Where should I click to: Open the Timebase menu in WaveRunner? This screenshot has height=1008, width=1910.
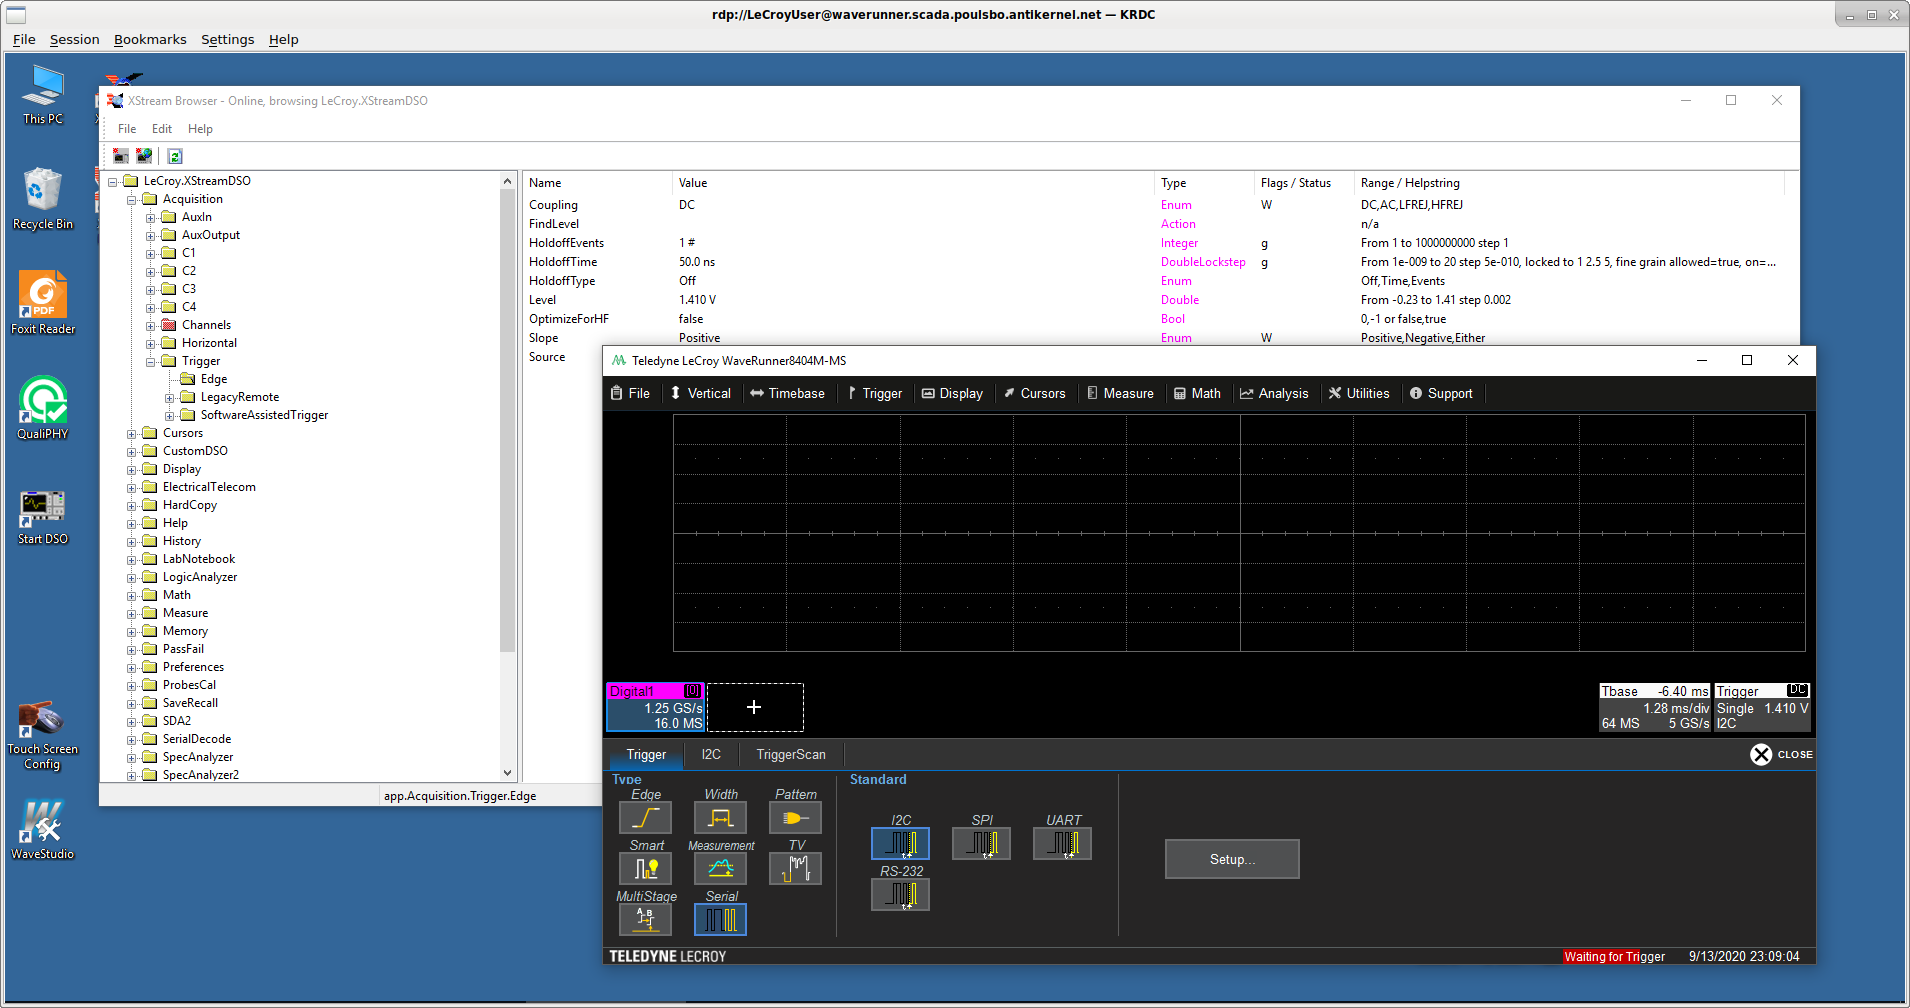(787, 393)
